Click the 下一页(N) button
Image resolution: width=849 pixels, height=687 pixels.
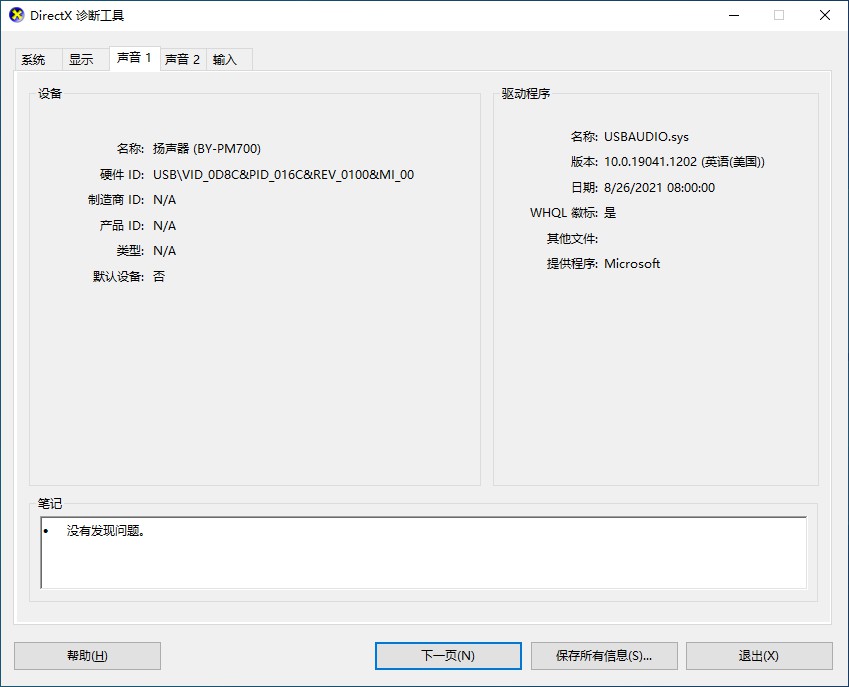click(448, 656)
